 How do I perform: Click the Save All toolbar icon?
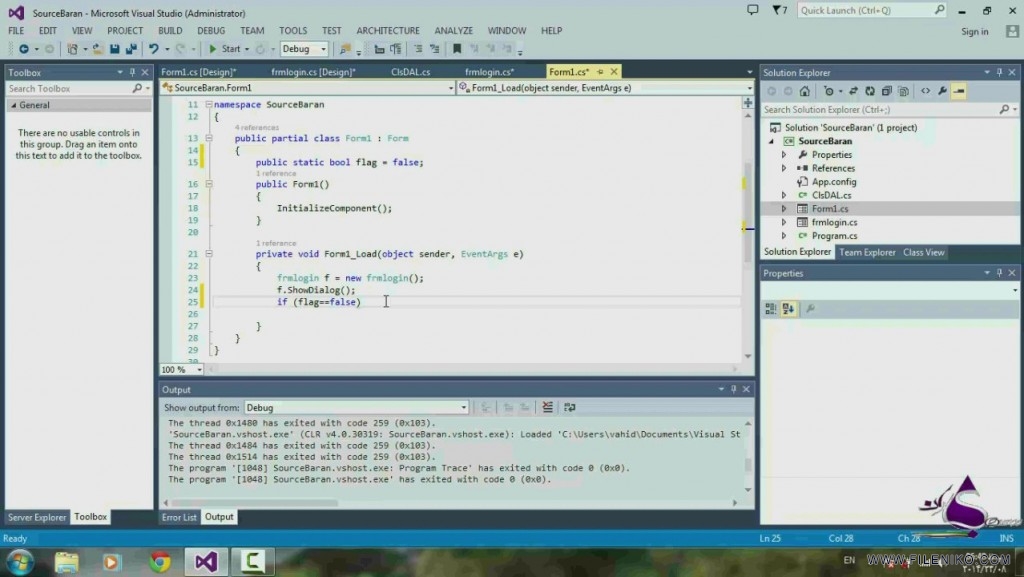pyautogui.click(x=131, y=49)
